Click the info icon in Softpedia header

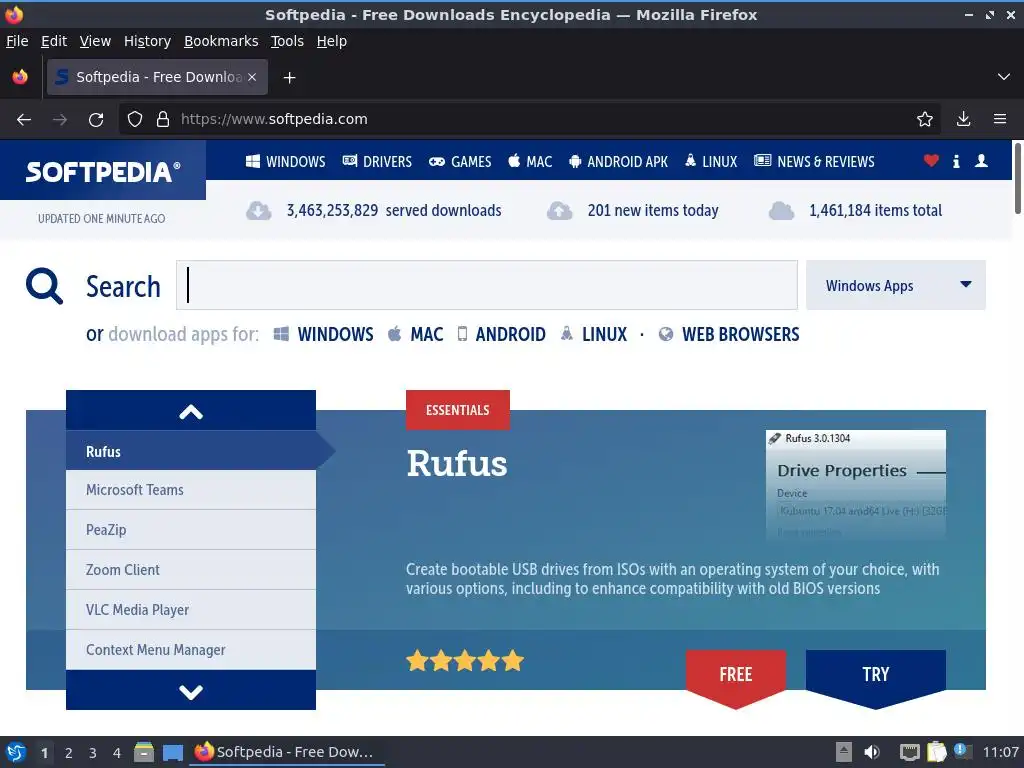[956, 161]
